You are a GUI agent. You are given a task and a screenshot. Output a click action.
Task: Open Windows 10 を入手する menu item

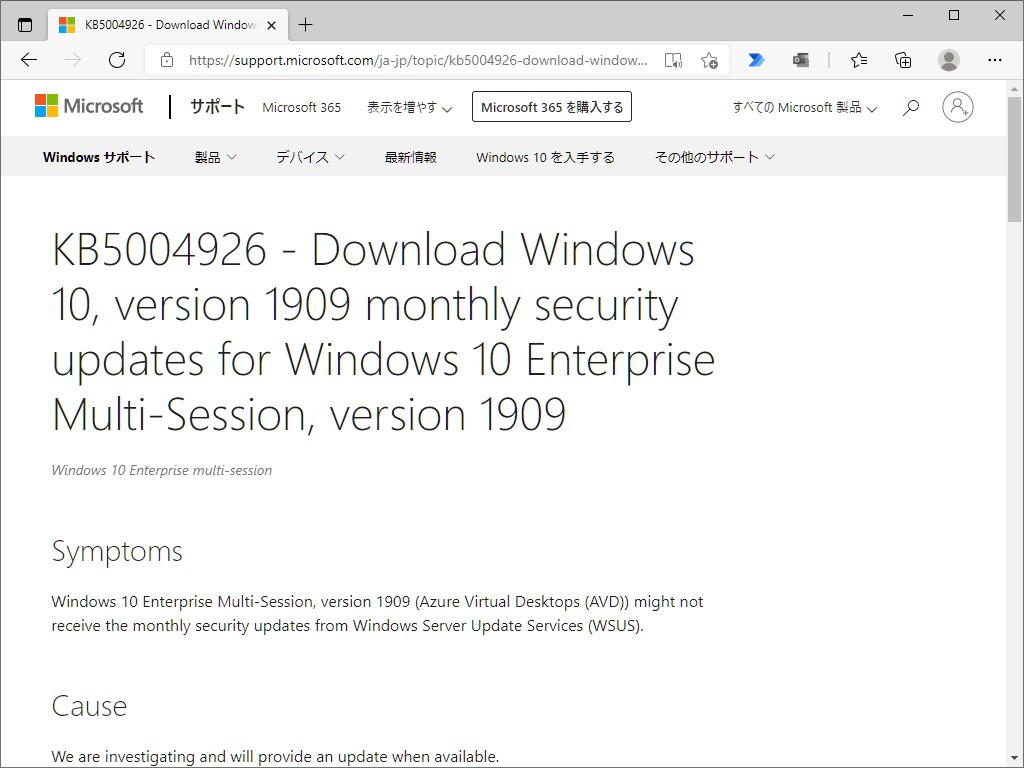[x=545, y=157]
